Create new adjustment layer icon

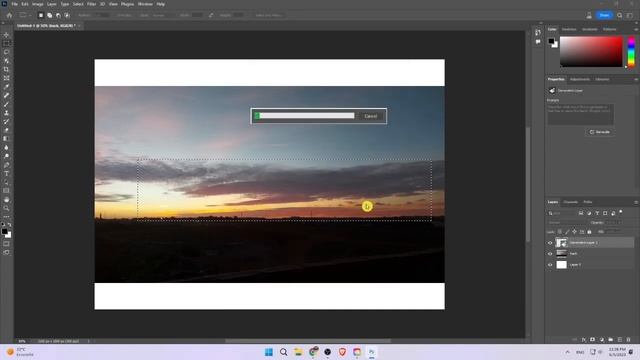601,340
